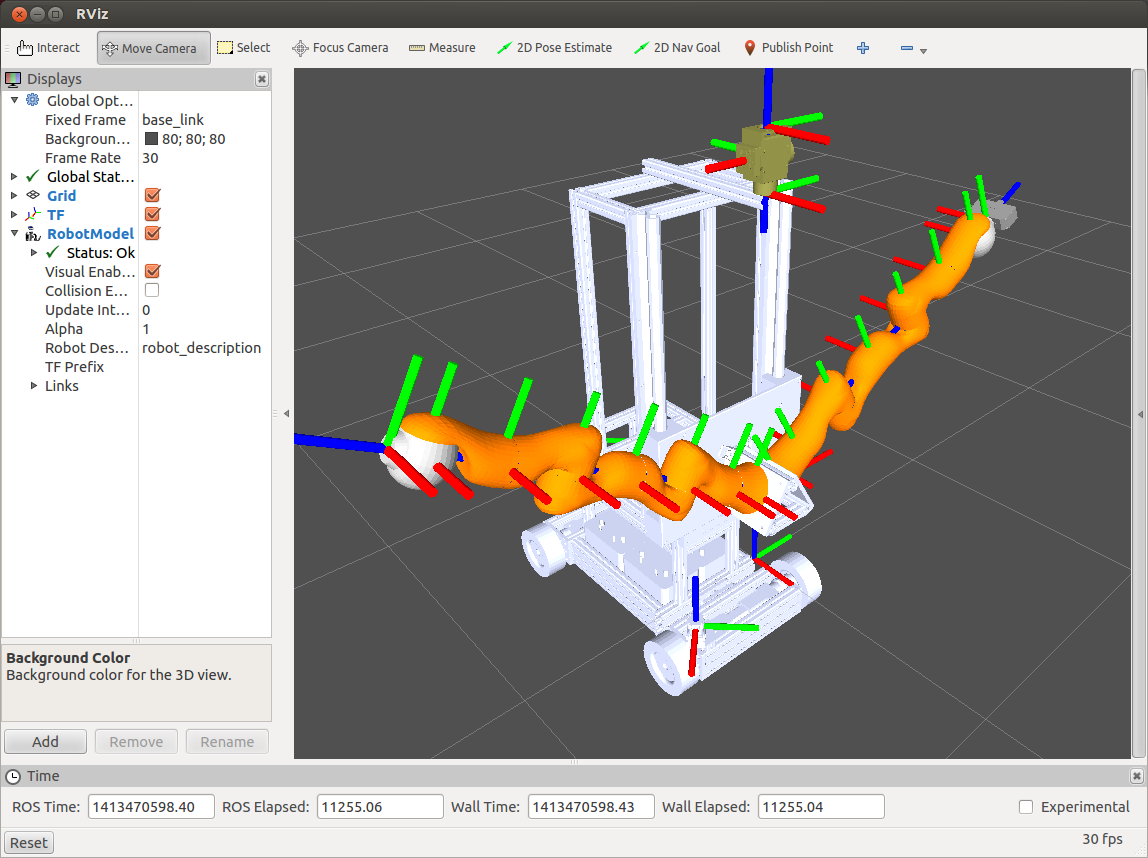This screenshot has height=858, width=1148.
Task: Click the blue plus add-tool icon
Action: (863, 48)
